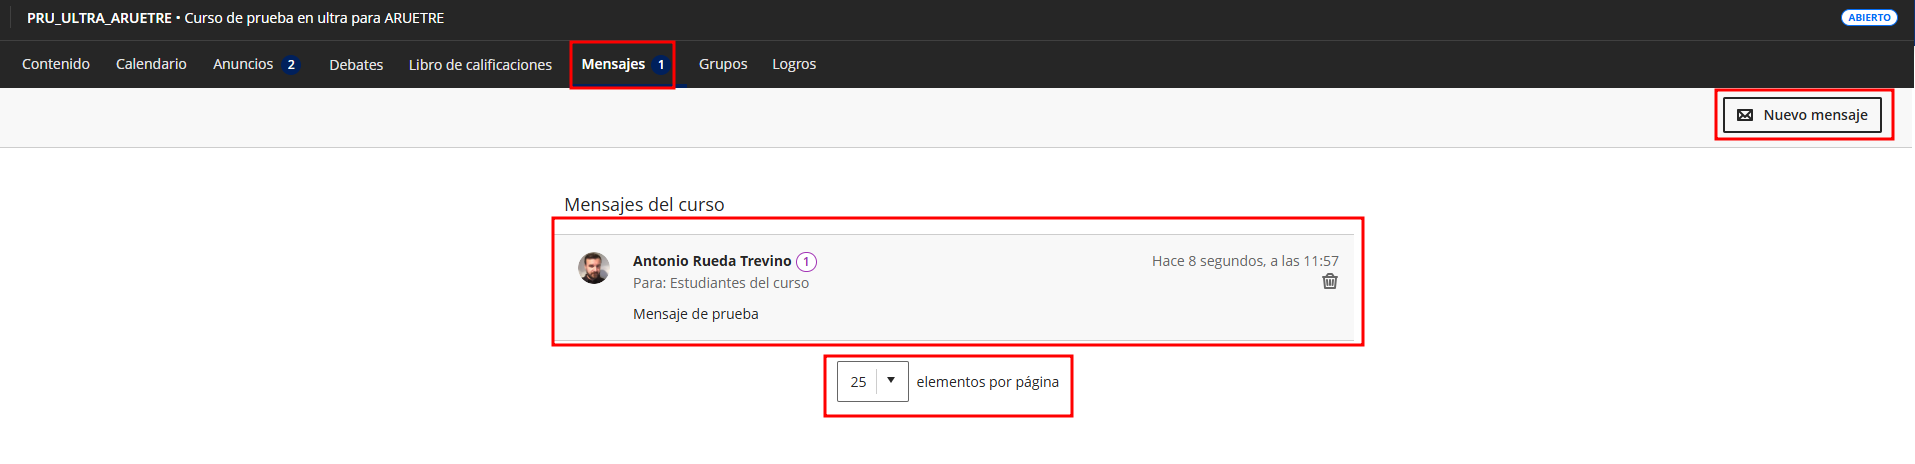Open the 'Mensaje de prueba' message text

point(695,314)
